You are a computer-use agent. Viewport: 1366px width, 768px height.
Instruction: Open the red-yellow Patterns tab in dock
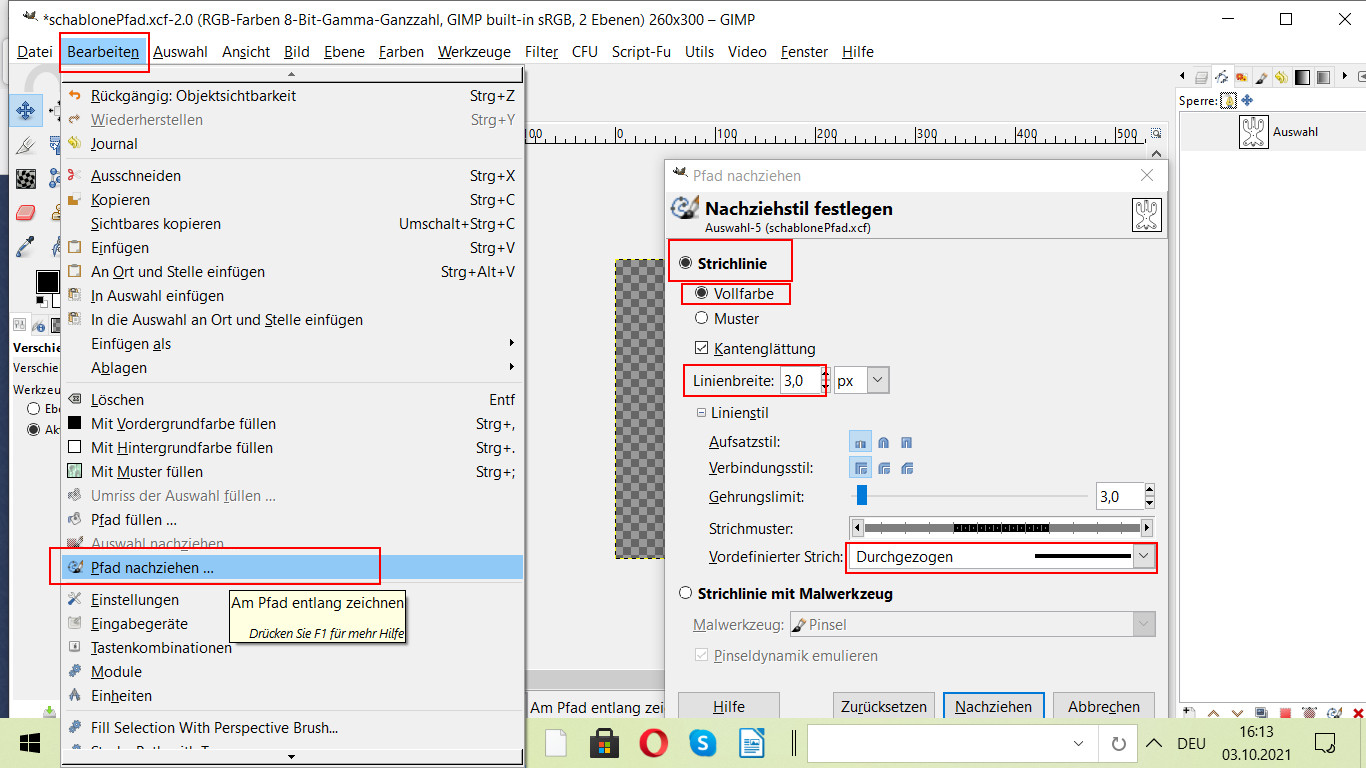click(1242, 76)
